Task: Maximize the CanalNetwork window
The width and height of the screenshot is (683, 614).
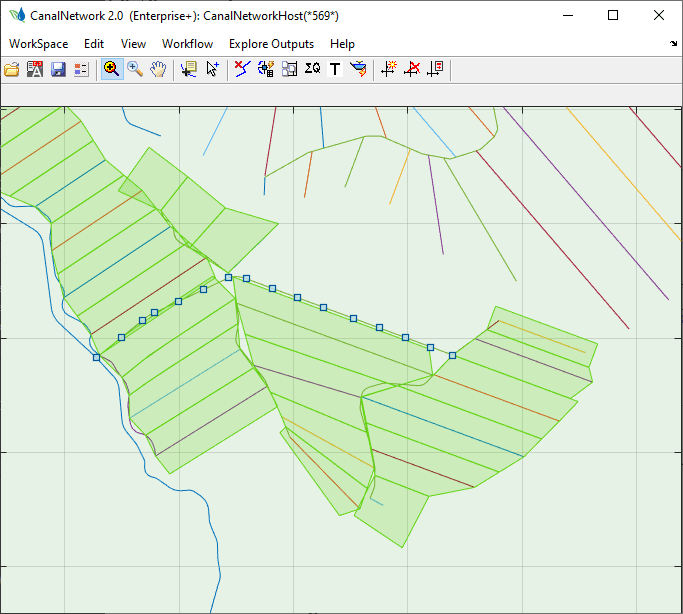Action: pyautogui.click(x=613, y=15)
